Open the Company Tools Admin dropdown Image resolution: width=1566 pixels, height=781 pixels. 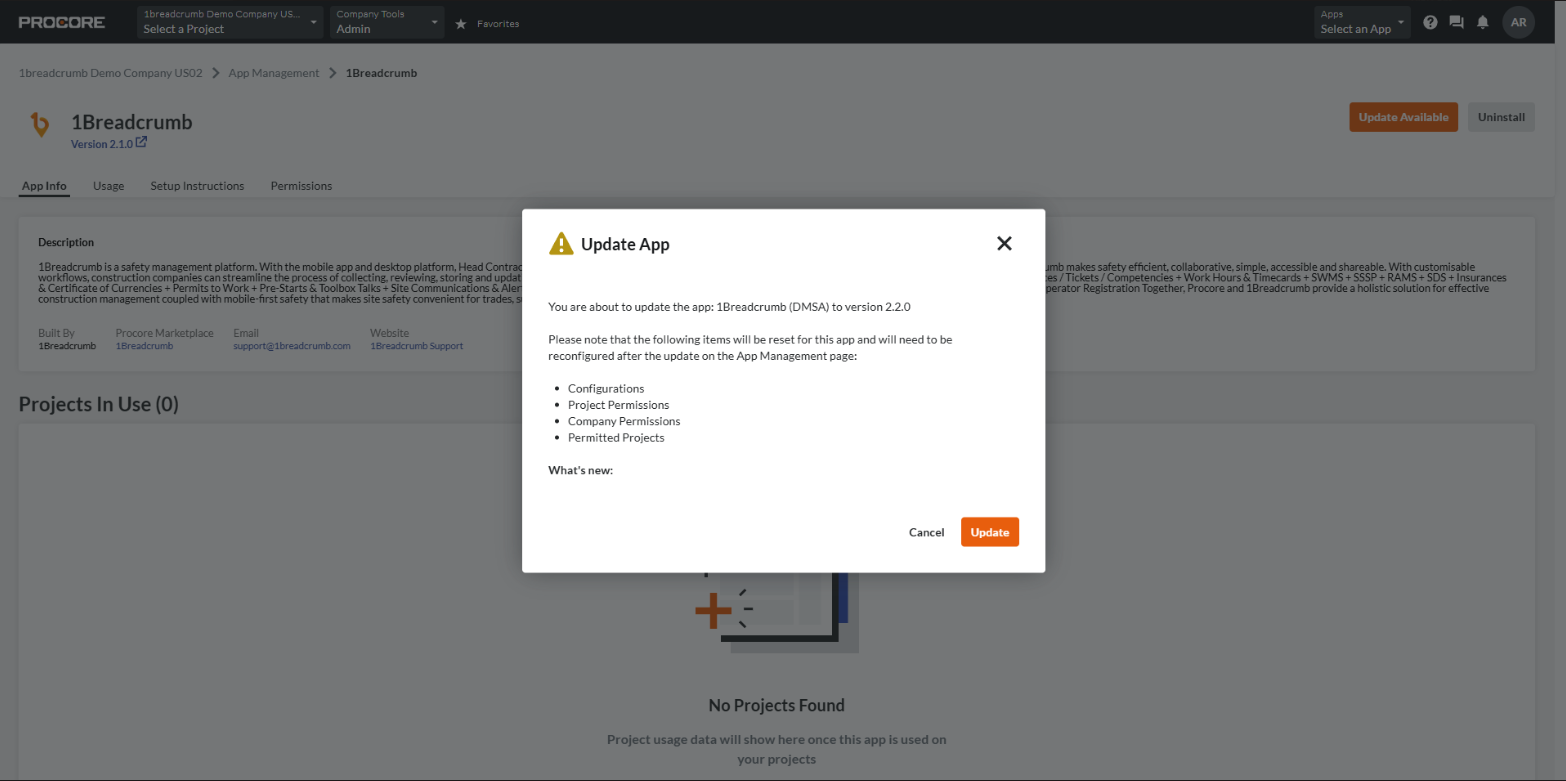point(388,22)
